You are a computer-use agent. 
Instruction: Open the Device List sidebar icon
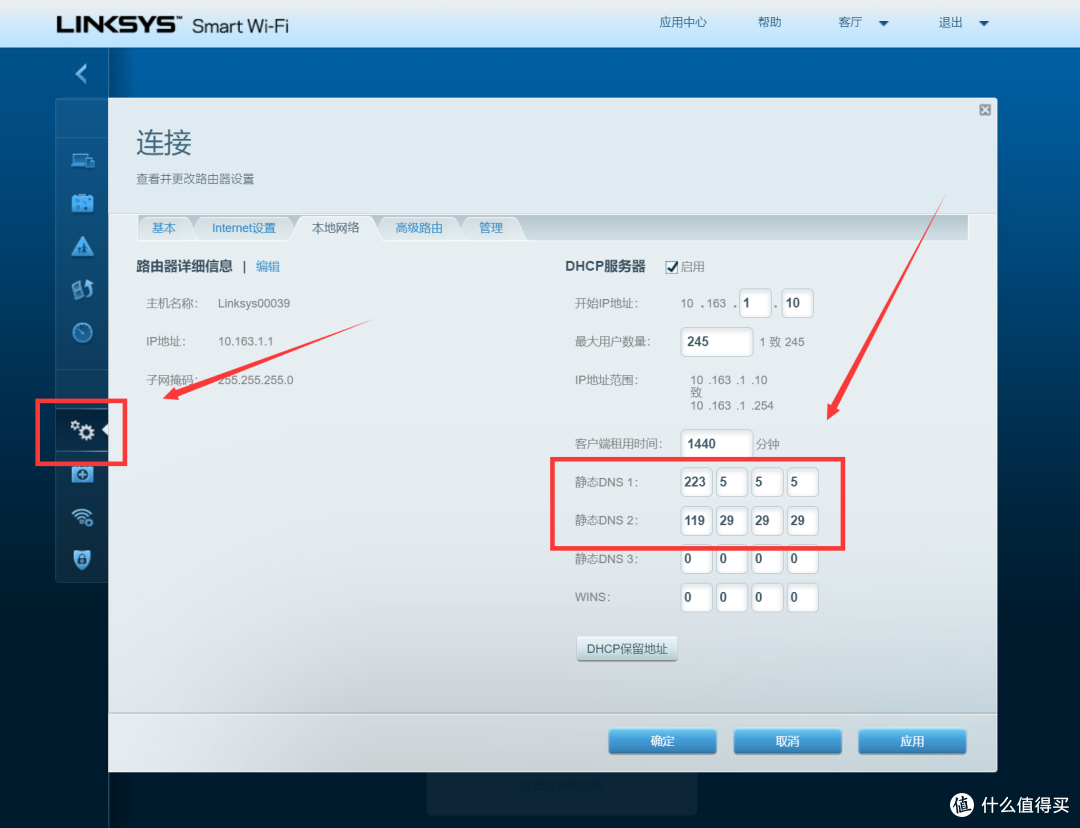click(82, 160)
